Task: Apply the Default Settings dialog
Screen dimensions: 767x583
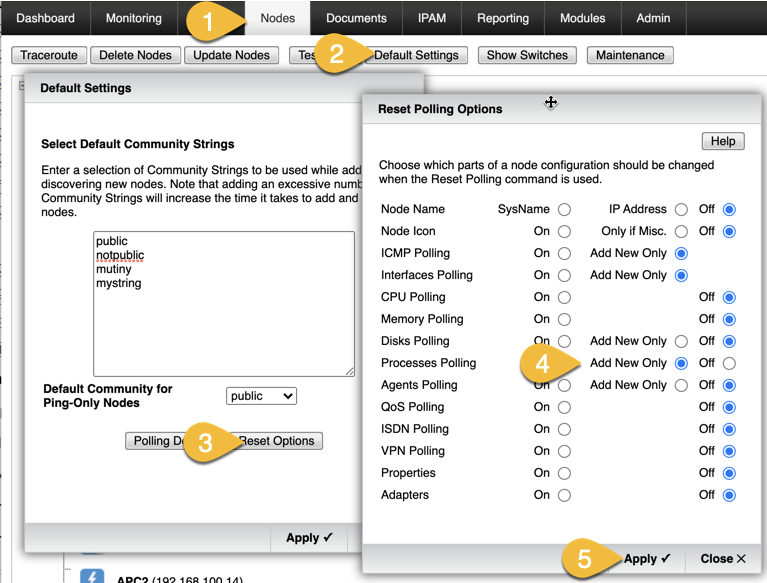Action: 309,538
